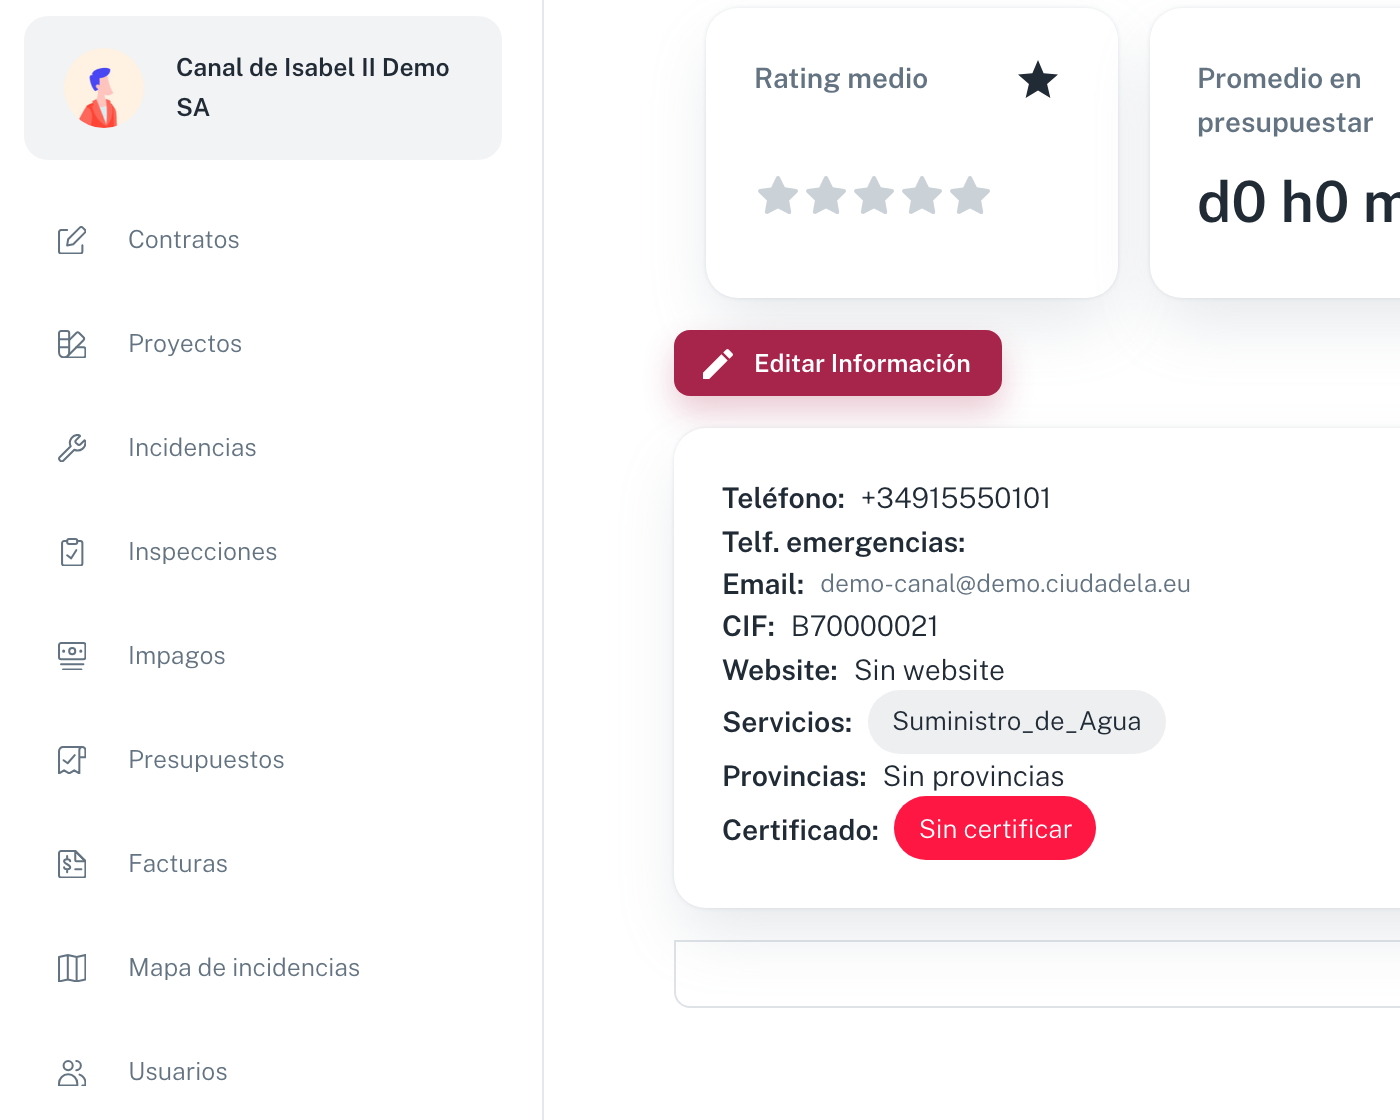Viewport: 1400px width, 1120px height.
Task: Open Mapa de incidencias label
Action: [244, 968]
